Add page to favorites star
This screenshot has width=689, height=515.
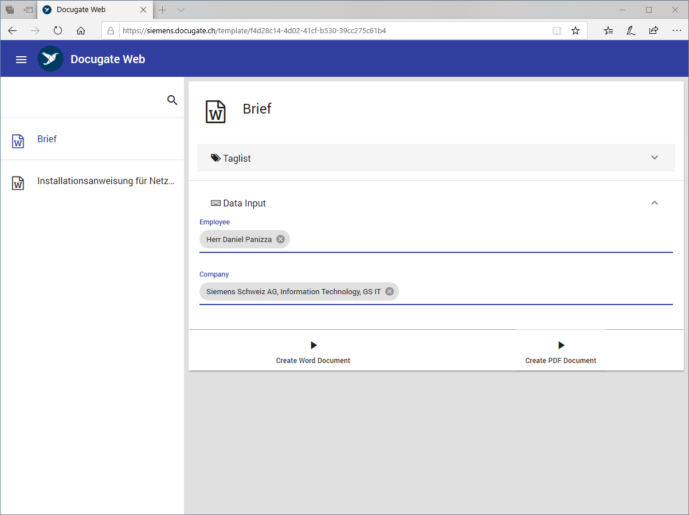coord(575,30)
